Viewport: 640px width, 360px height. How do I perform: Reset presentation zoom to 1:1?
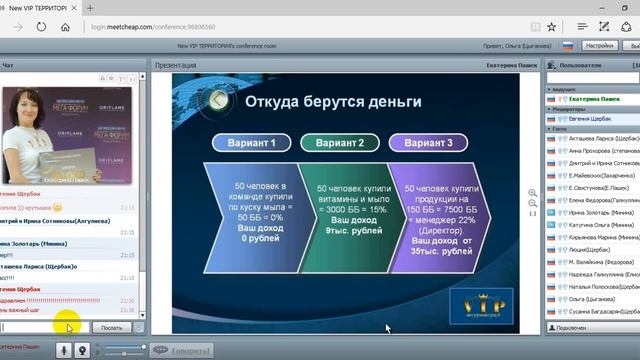pyautogui.click(x=532, y=213)
